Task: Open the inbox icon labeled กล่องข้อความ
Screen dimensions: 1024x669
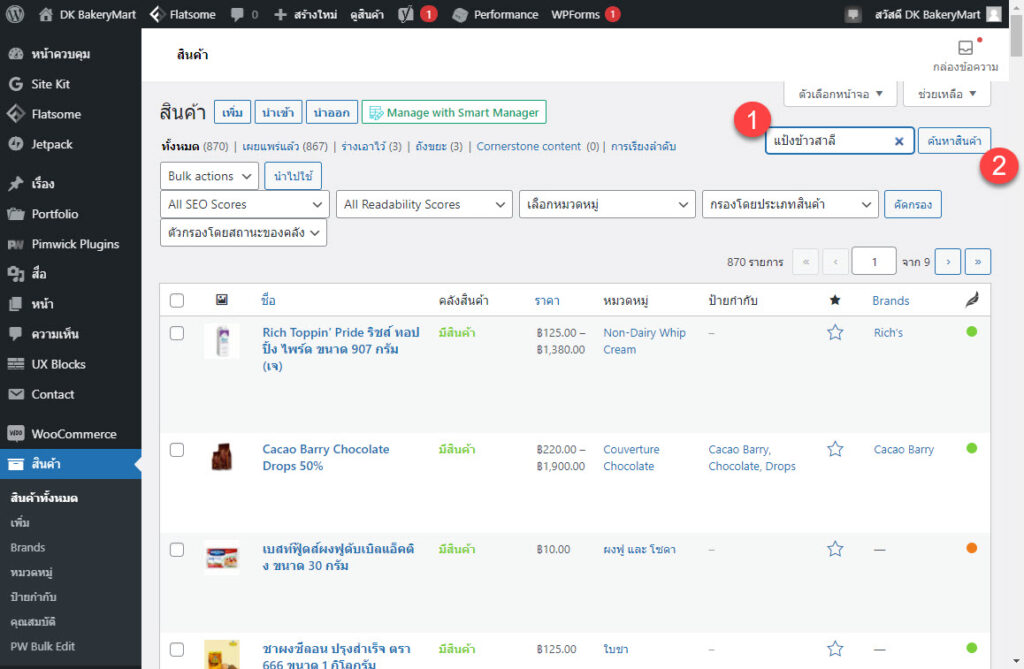Action: (x=965, y=48)
